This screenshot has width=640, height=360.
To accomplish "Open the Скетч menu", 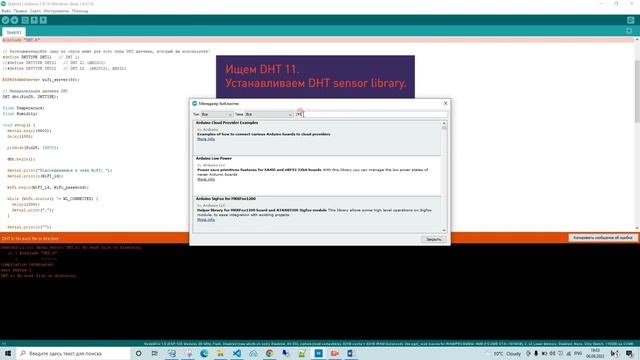I will [x=35, y=11].
